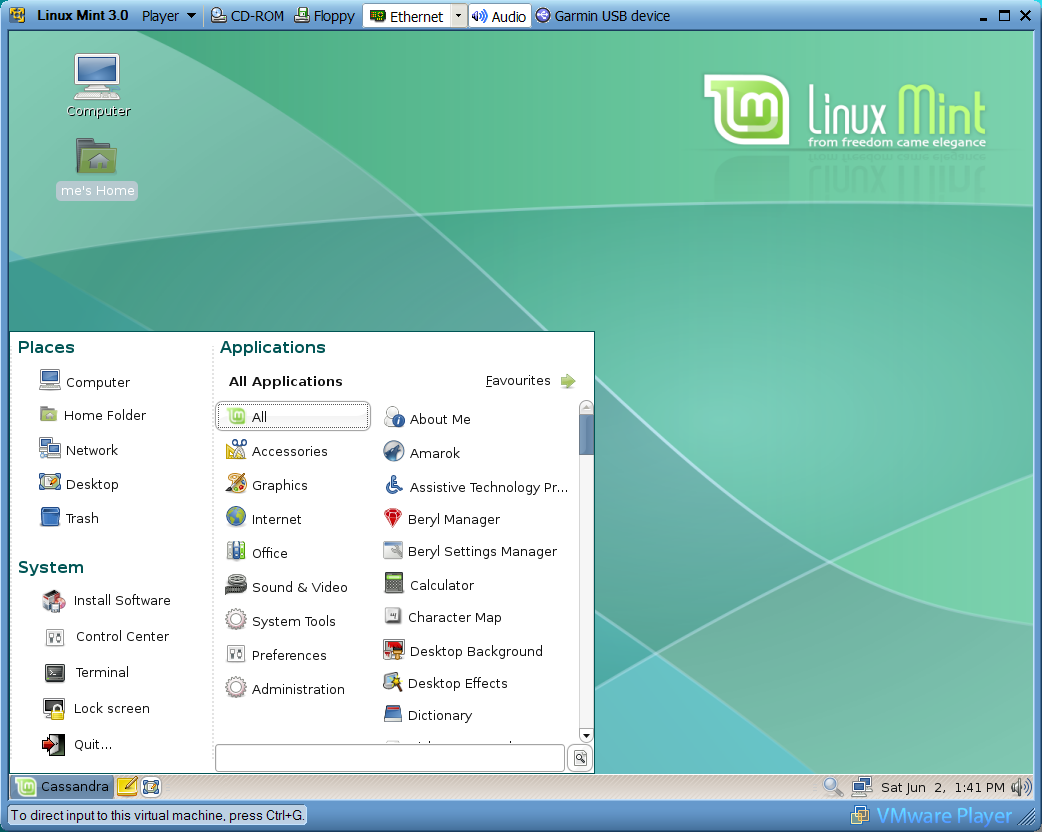Toggle the Floppy device
This screenshot has width=1042, height=832.
click(325, 15)
